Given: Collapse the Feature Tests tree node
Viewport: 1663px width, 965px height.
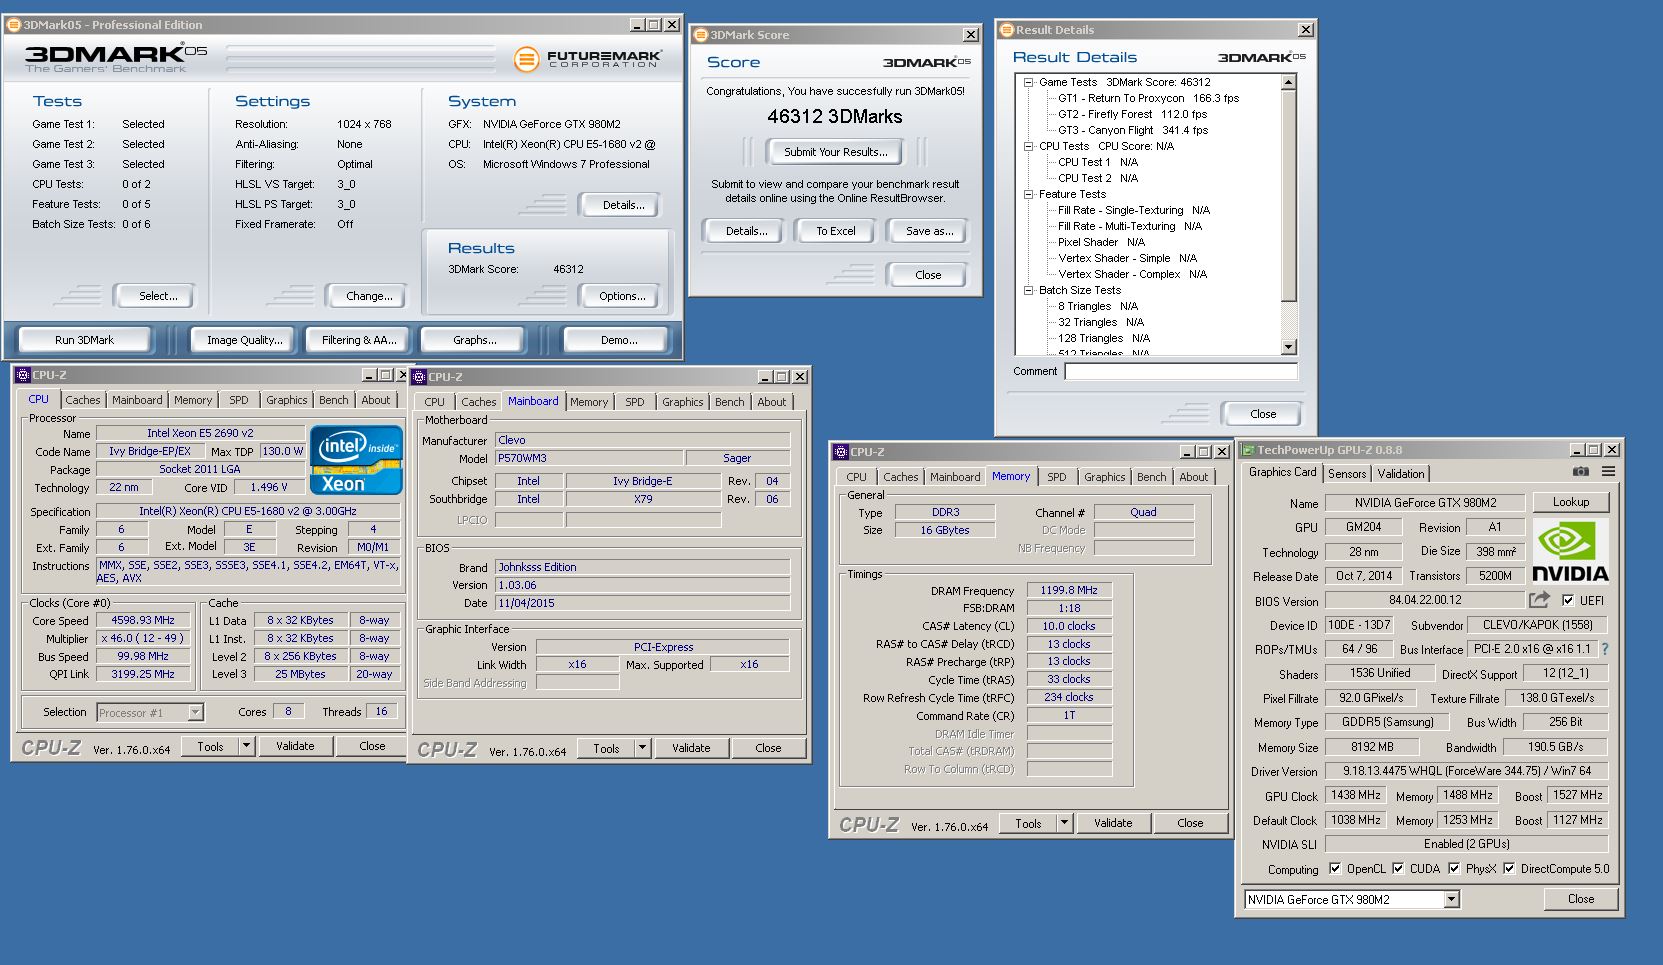Looking at the screenshot, I should 1028,194.
